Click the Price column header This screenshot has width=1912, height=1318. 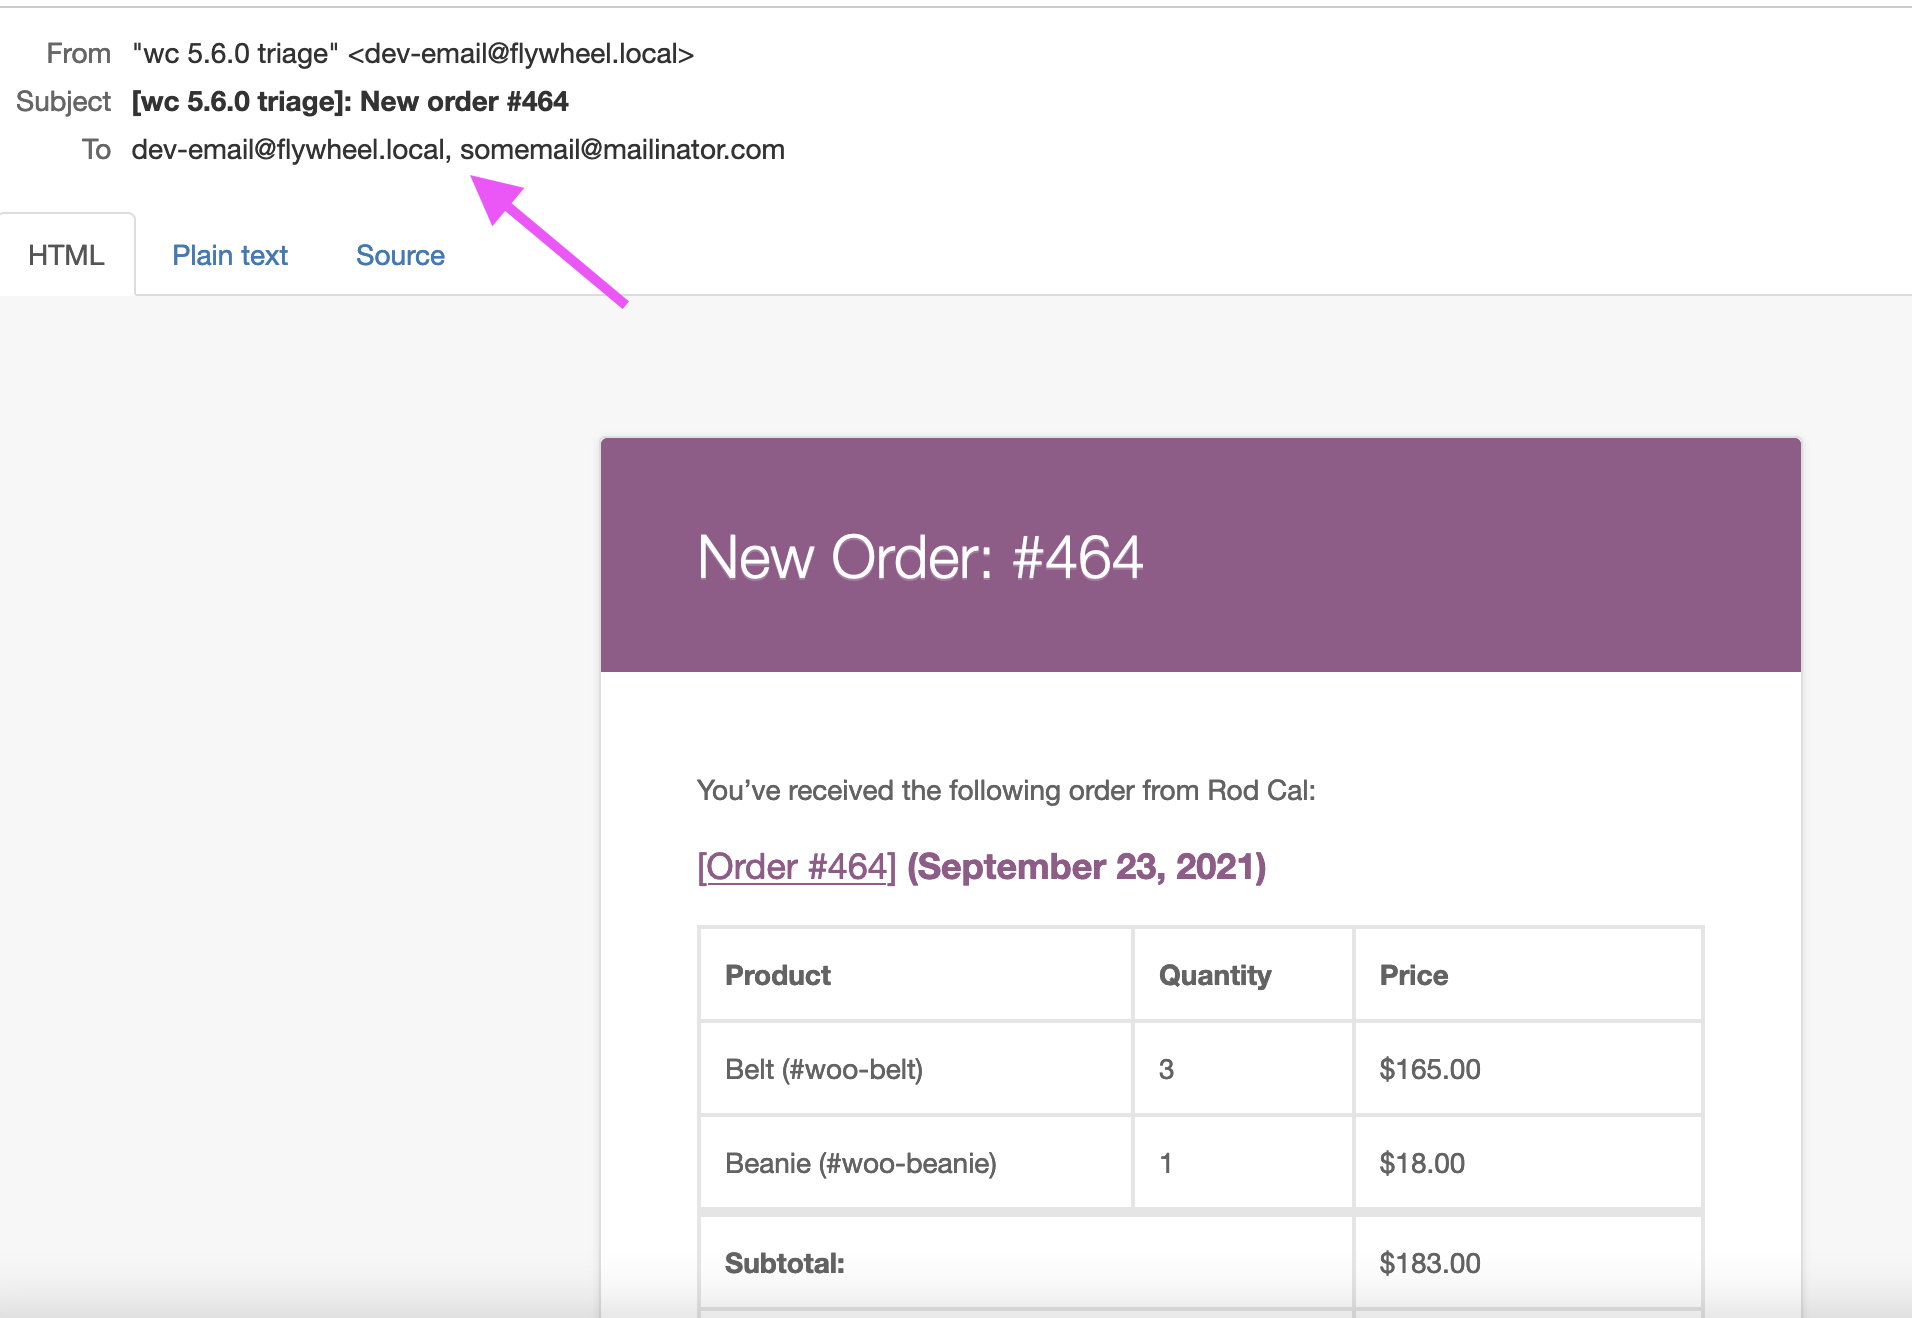click(1412, 975)
